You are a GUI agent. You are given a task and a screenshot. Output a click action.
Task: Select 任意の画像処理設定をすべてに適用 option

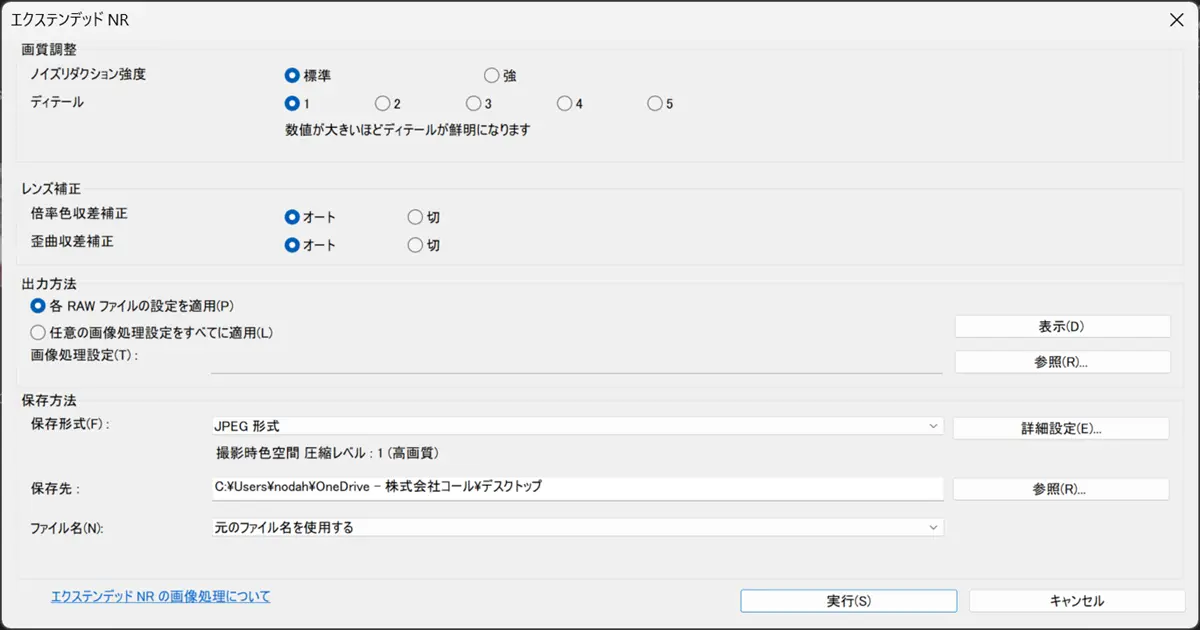click(39, 332)
